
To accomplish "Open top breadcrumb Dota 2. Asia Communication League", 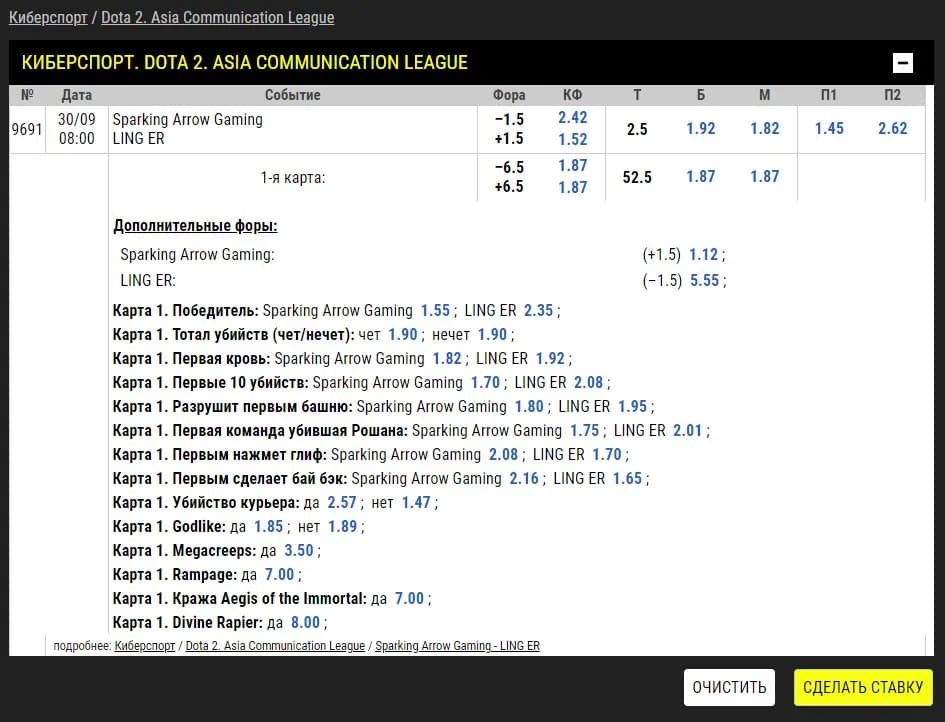I will pyautogui.click(x=218, y=17).
